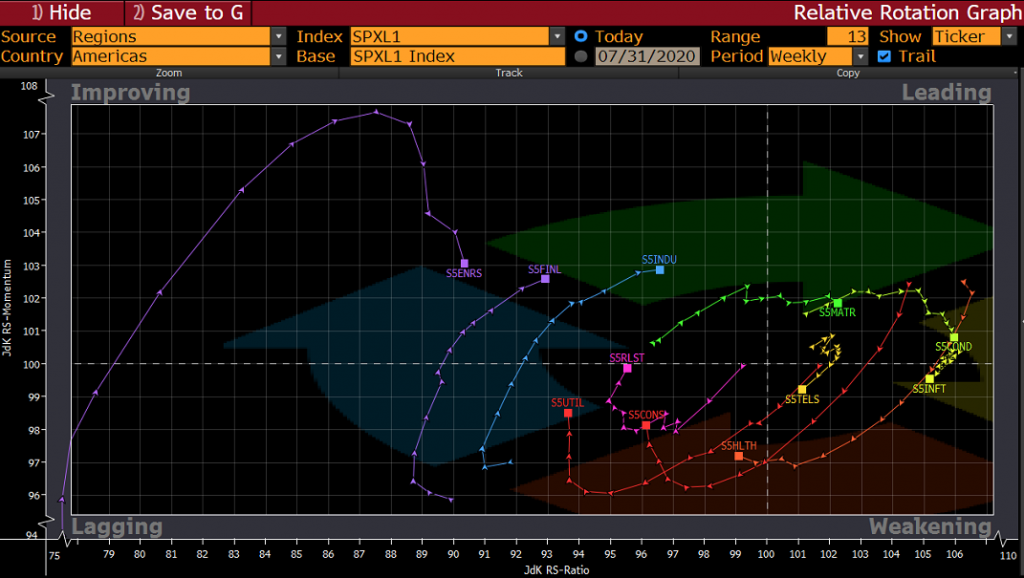Select the S5TELS yellow square marker

(x=802, y=390)
